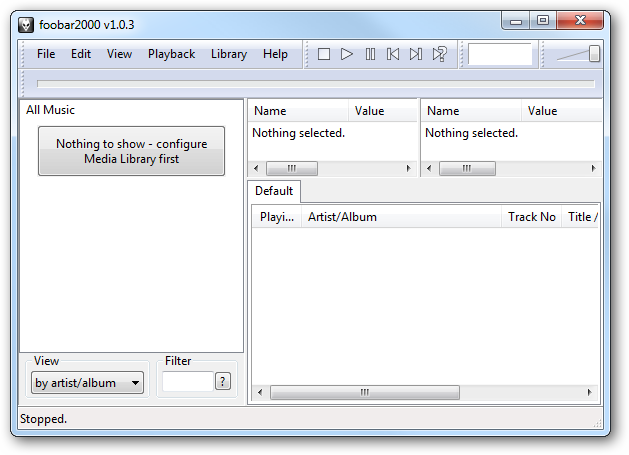Open the Library menu

[229, 54]
